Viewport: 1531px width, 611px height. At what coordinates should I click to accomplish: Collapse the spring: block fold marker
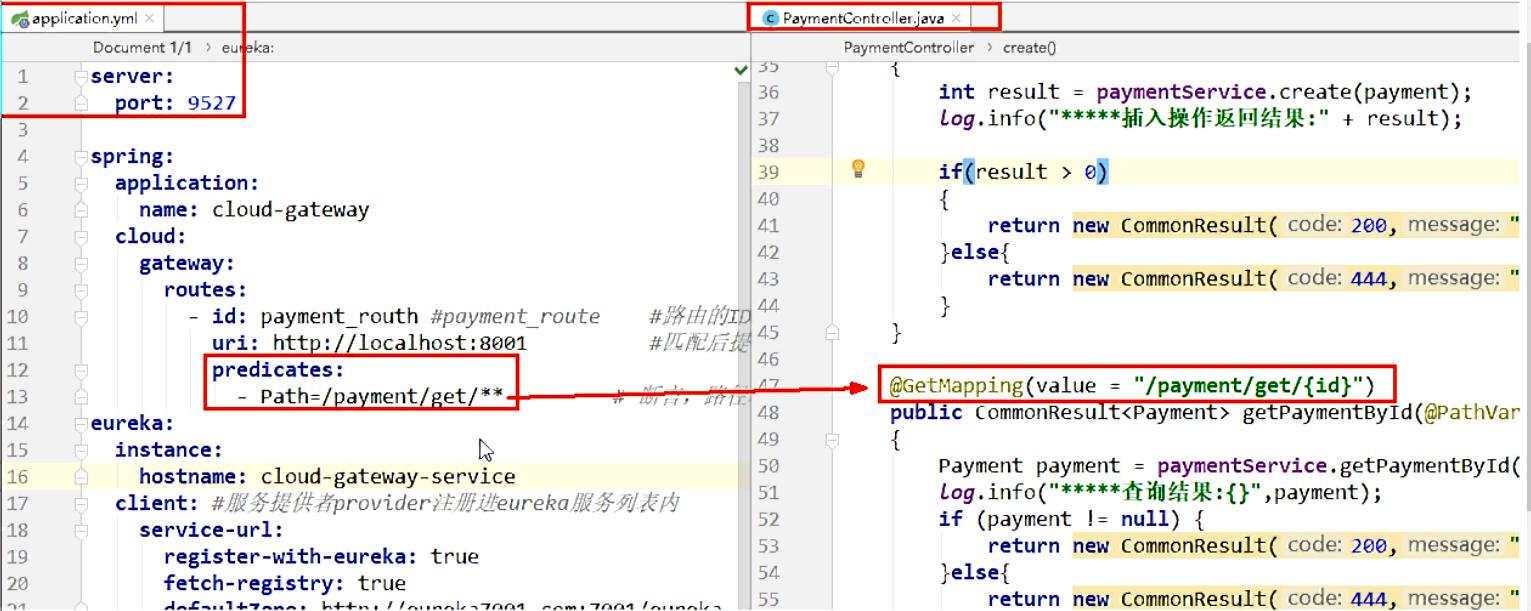(x=80, y=157)
